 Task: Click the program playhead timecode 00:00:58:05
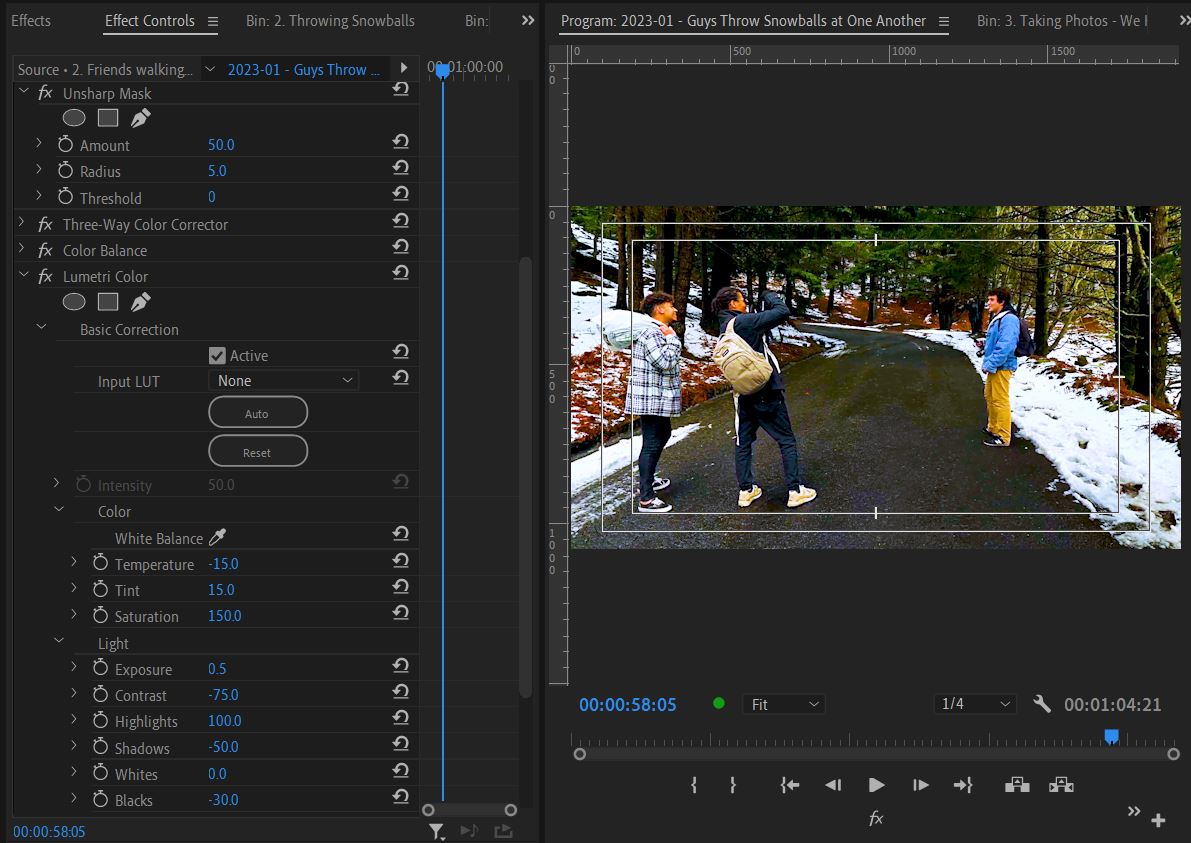[x=627, y=705]
